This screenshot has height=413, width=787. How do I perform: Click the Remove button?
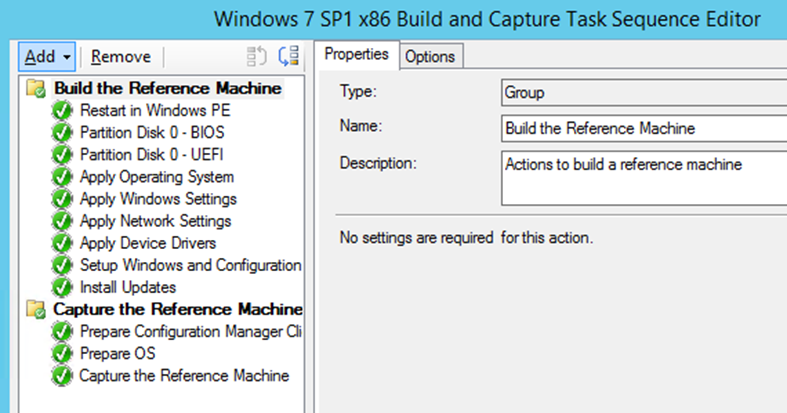click(x=120, y=57)
